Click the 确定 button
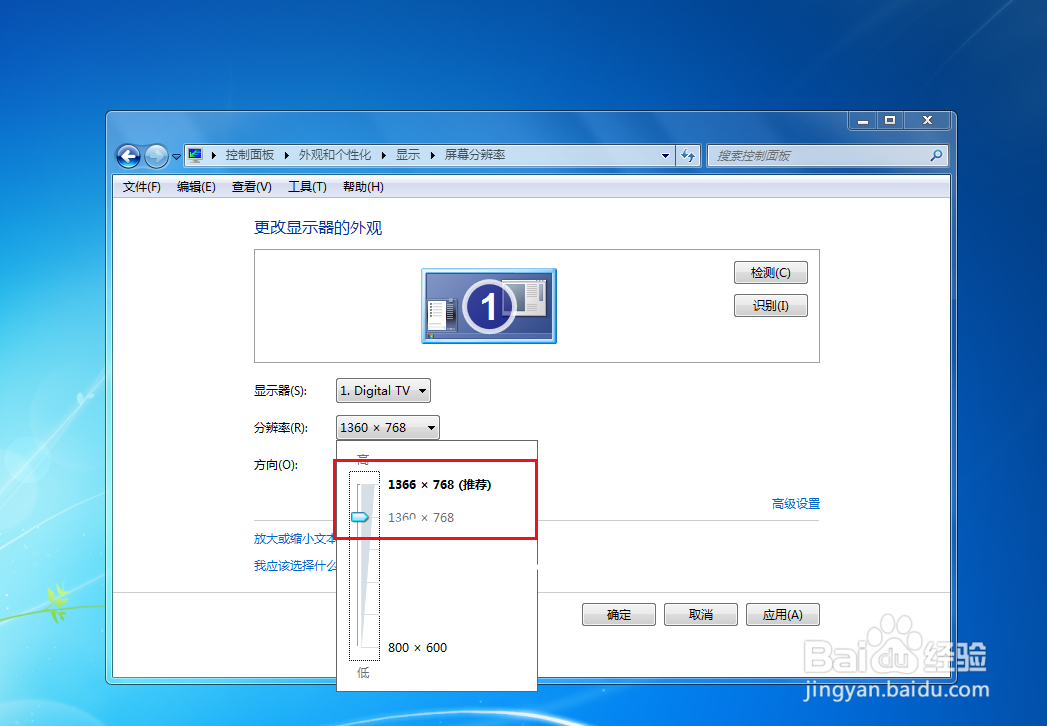The image size is (1047, 726). [619, 614]
